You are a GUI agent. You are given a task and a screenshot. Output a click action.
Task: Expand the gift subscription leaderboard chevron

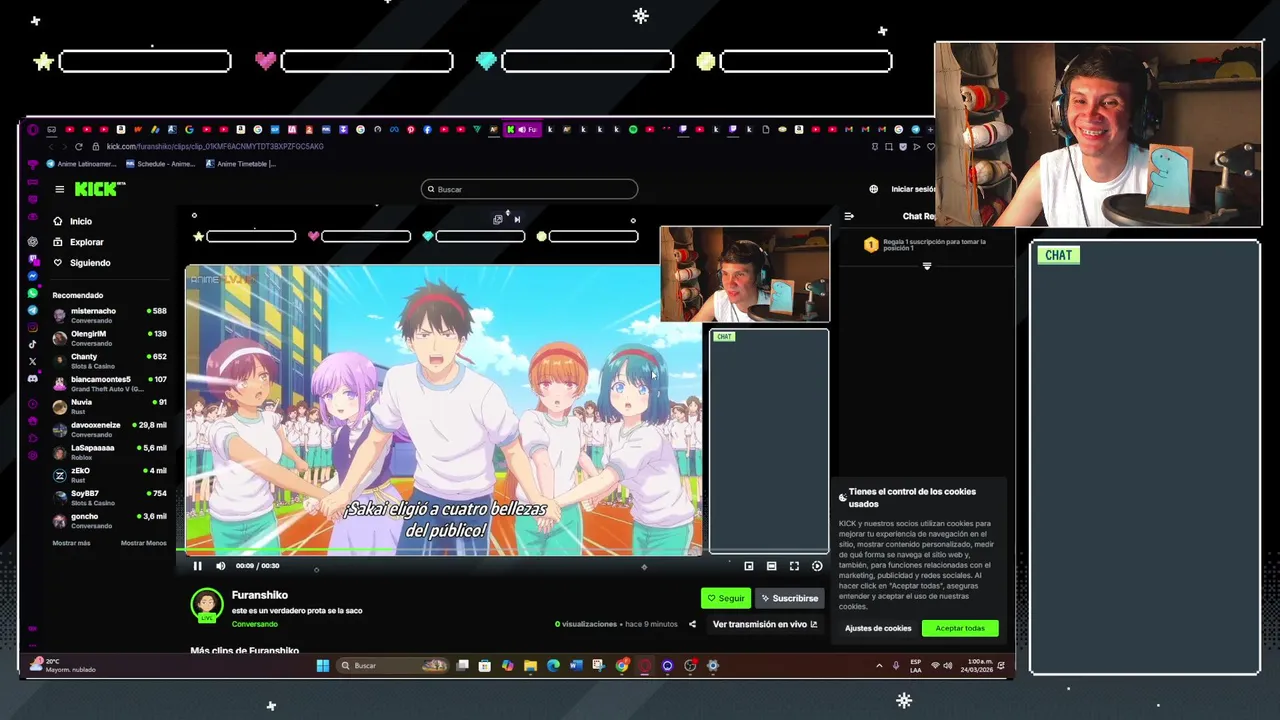point(927,266)
